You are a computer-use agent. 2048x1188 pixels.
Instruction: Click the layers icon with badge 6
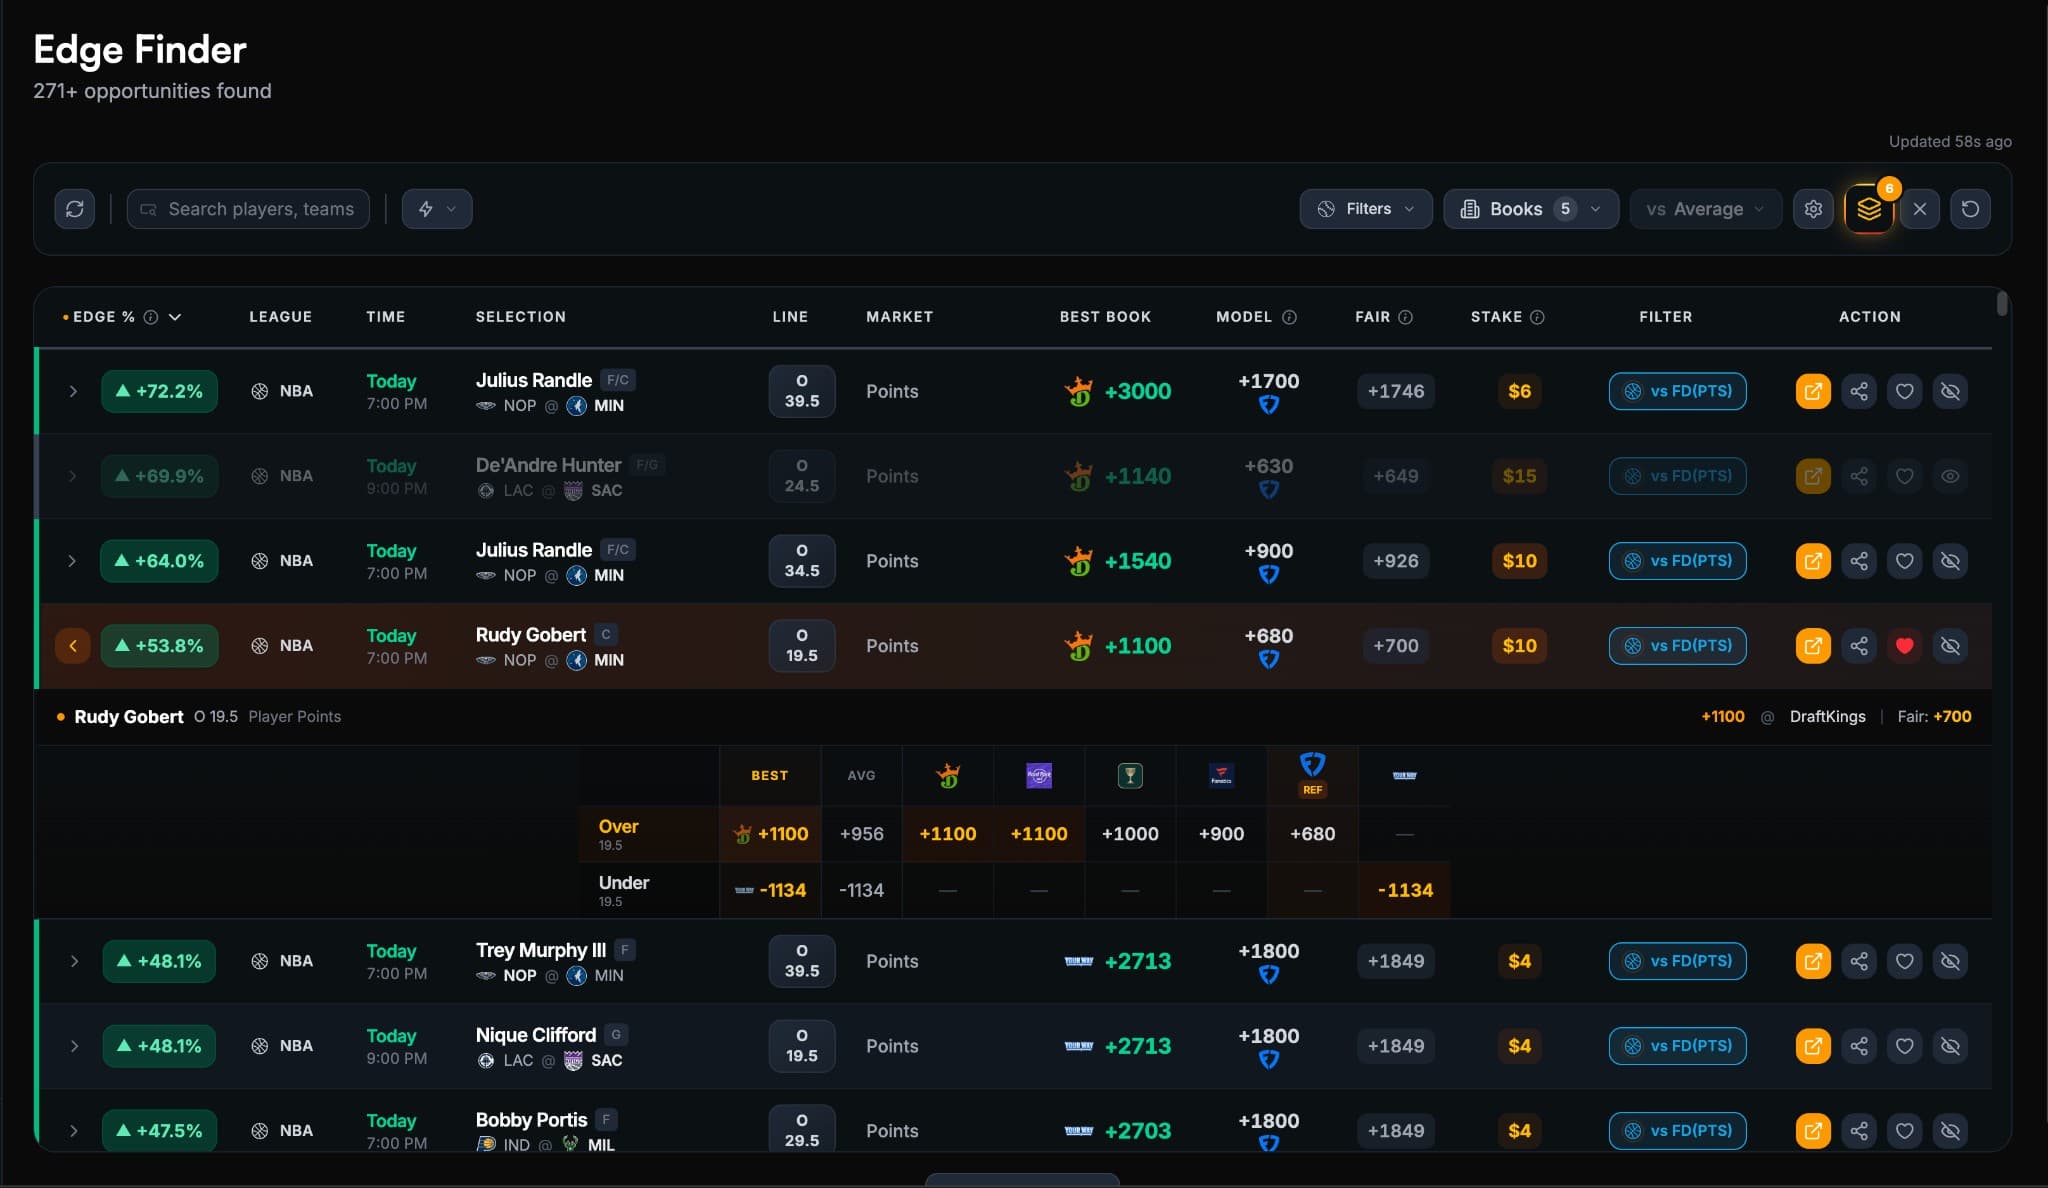pos(1869,208)
